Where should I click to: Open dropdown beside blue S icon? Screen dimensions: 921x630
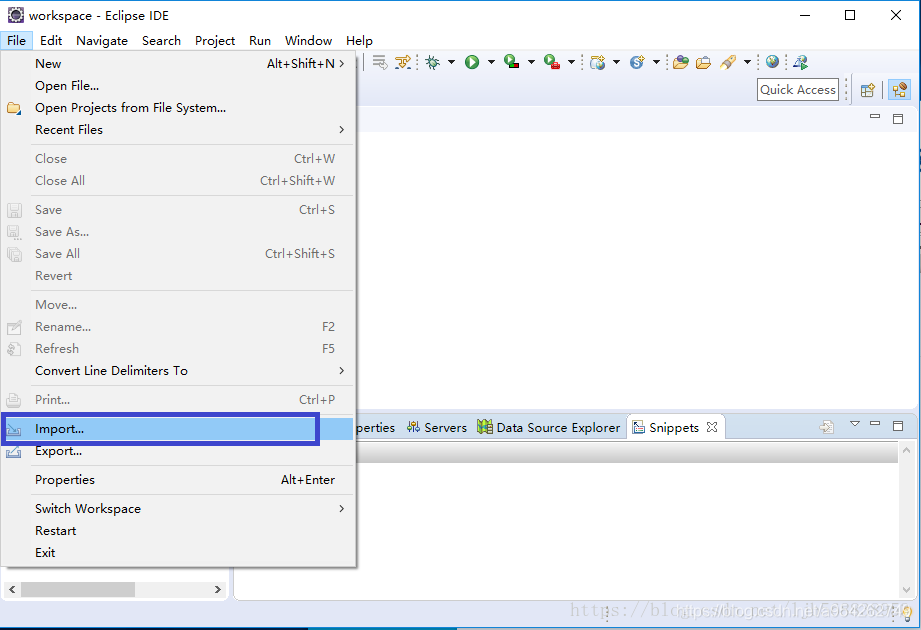(656, 62)
